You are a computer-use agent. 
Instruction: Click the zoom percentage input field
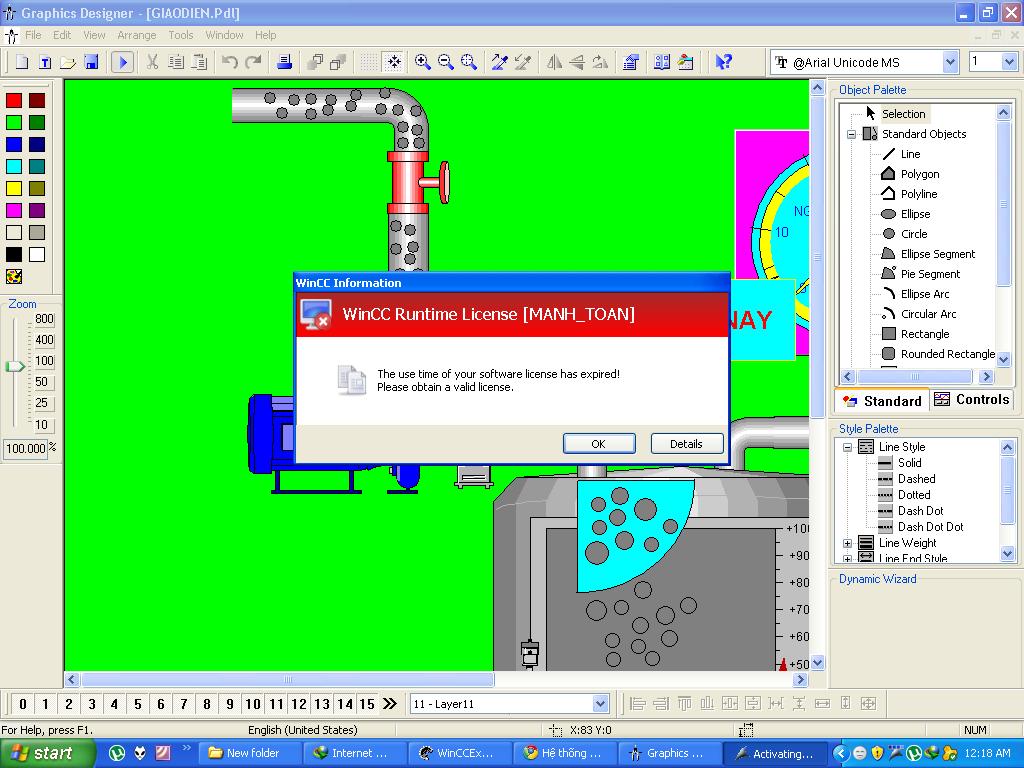pos(25,449)
